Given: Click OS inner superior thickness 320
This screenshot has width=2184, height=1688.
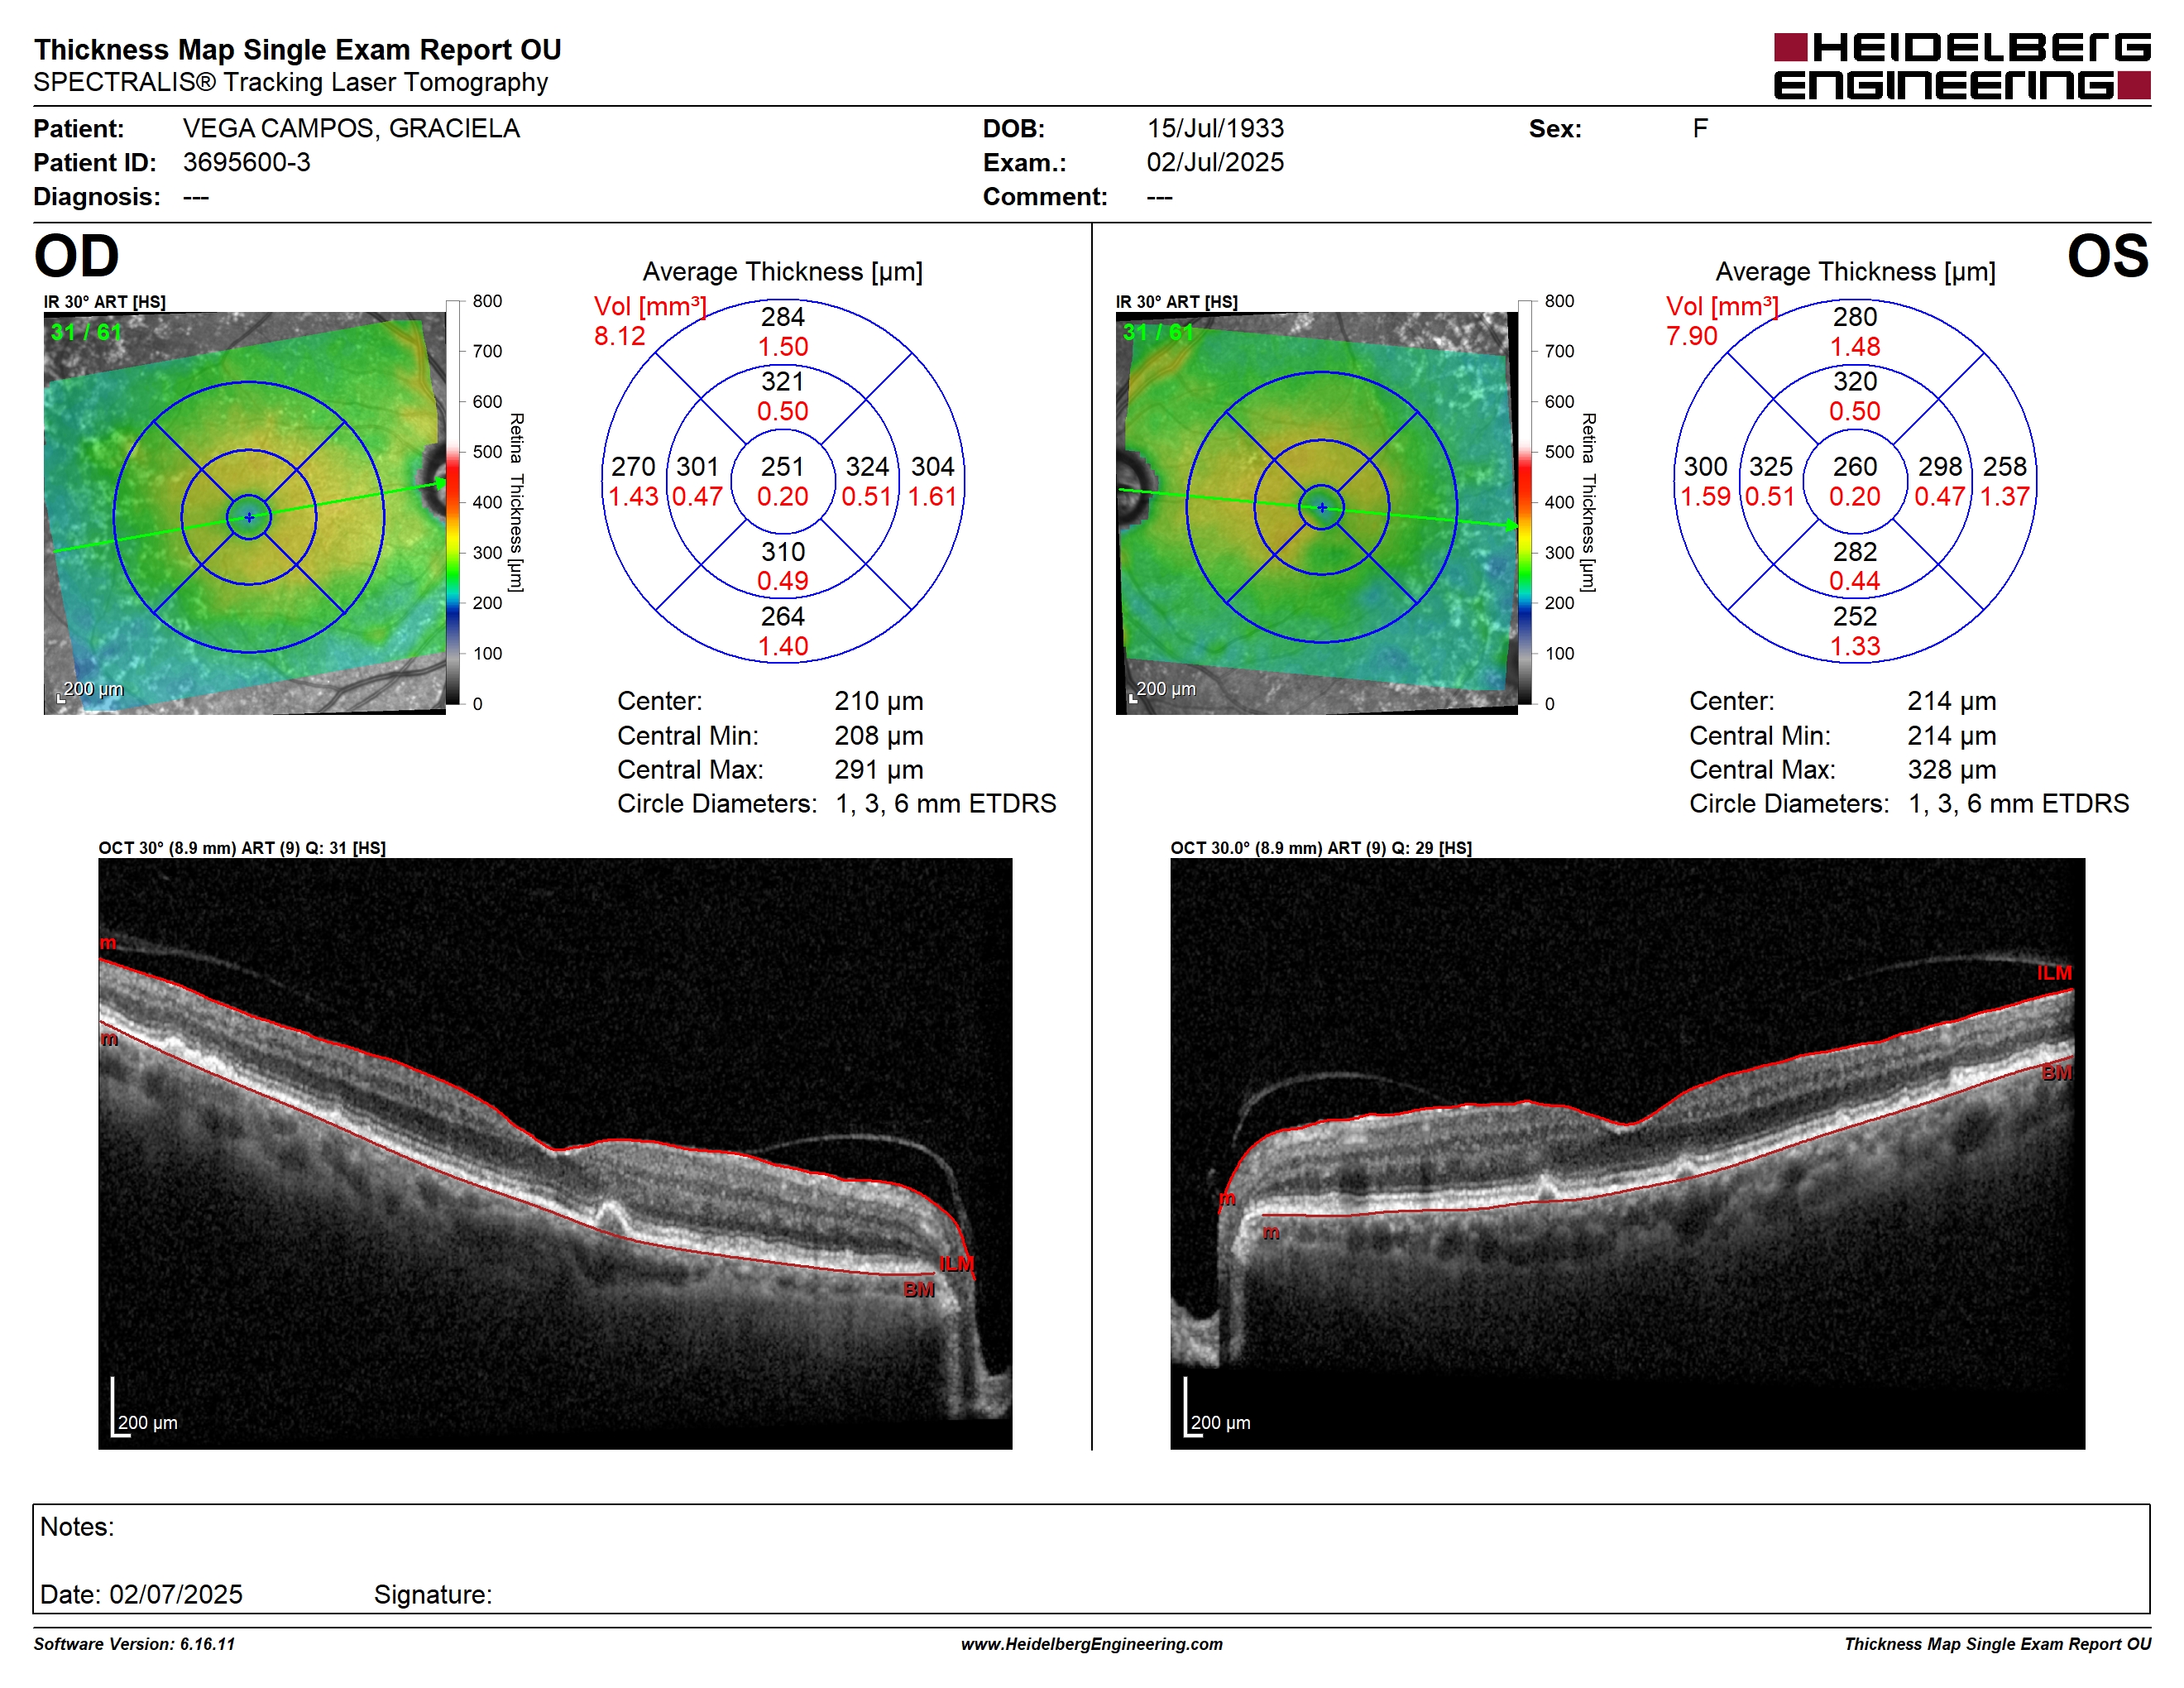Looking at the screenshot, I should point(1854,382).
